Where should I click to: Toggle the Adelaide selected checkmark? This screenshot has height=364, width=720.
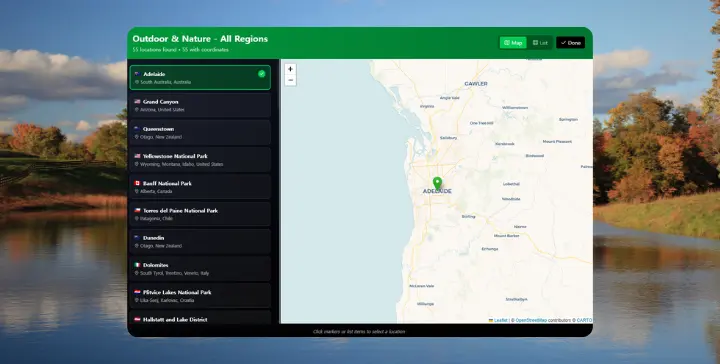(x=262, y=73)
